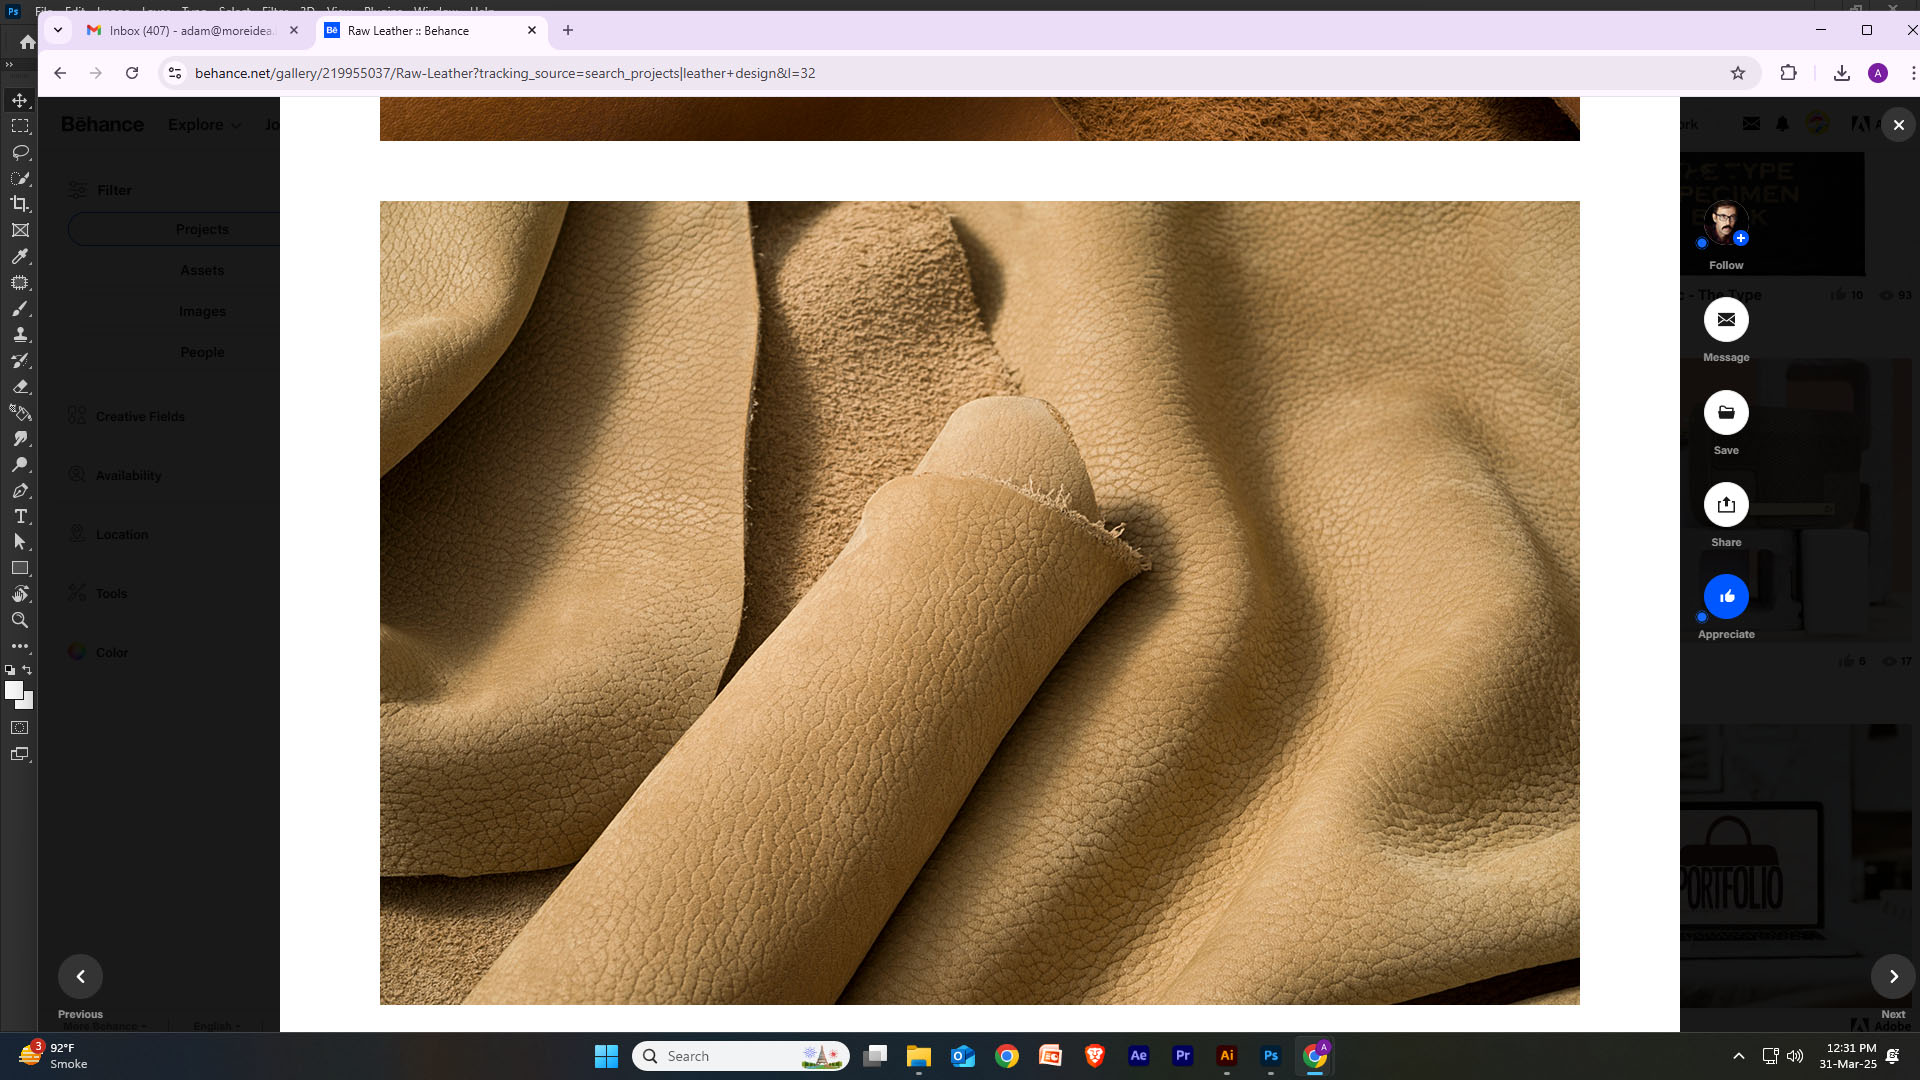Screen dimensions: 1920x1080
Task: Go to the previous project
Action: point(80,977)
